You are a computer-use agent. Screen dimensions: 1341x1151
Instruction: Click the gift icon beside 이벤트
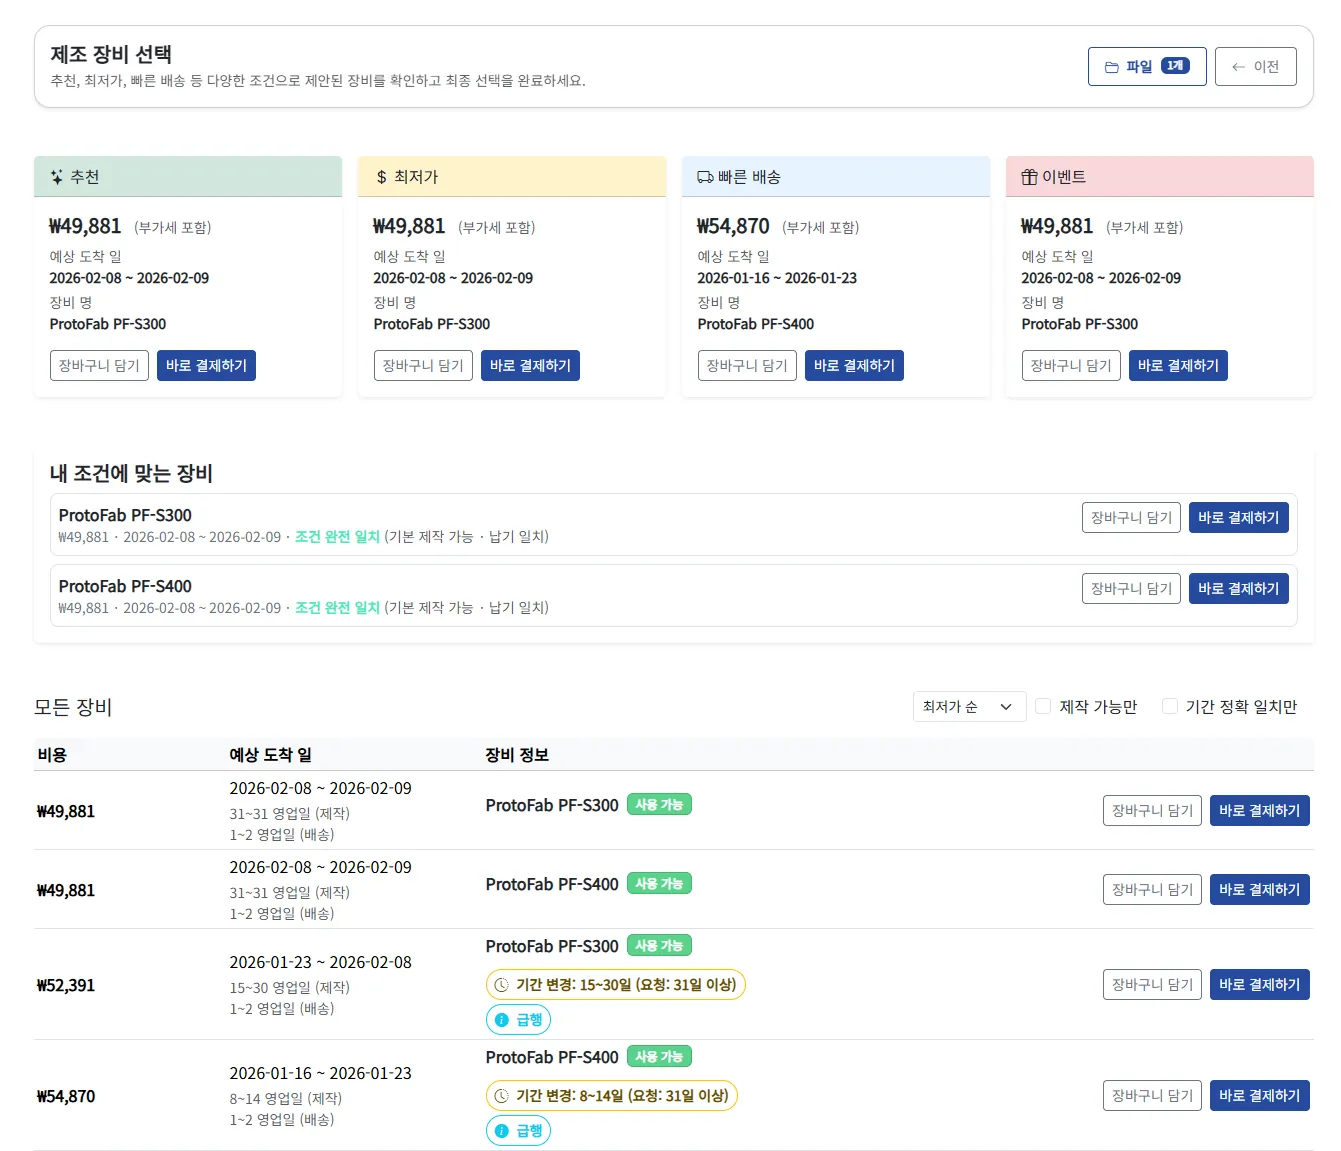[x=1029, y=177]
